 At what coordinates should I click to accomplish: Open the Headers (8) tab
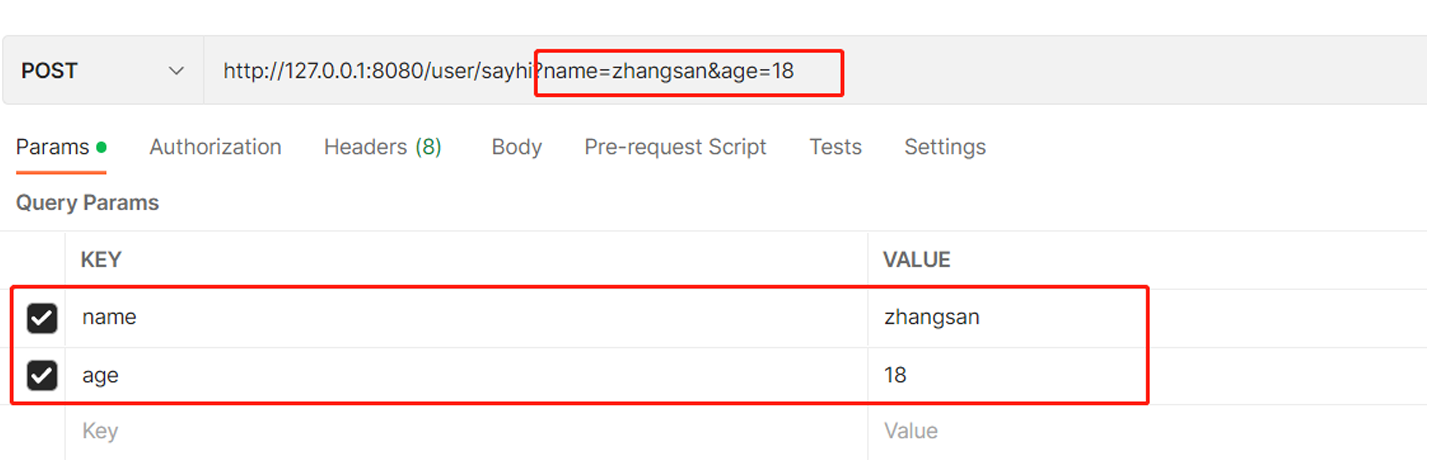382,147
